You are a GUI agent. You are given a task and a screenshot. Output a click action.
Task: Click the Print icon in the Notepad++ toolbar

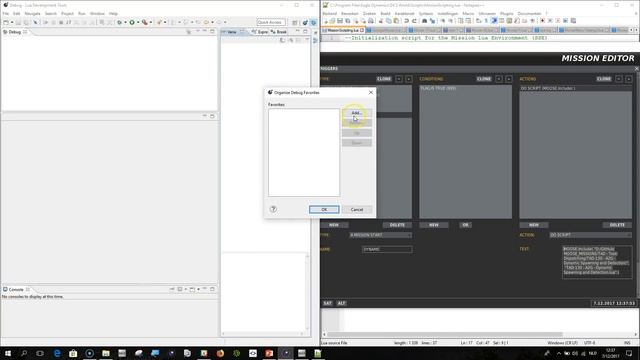(371, 21)
